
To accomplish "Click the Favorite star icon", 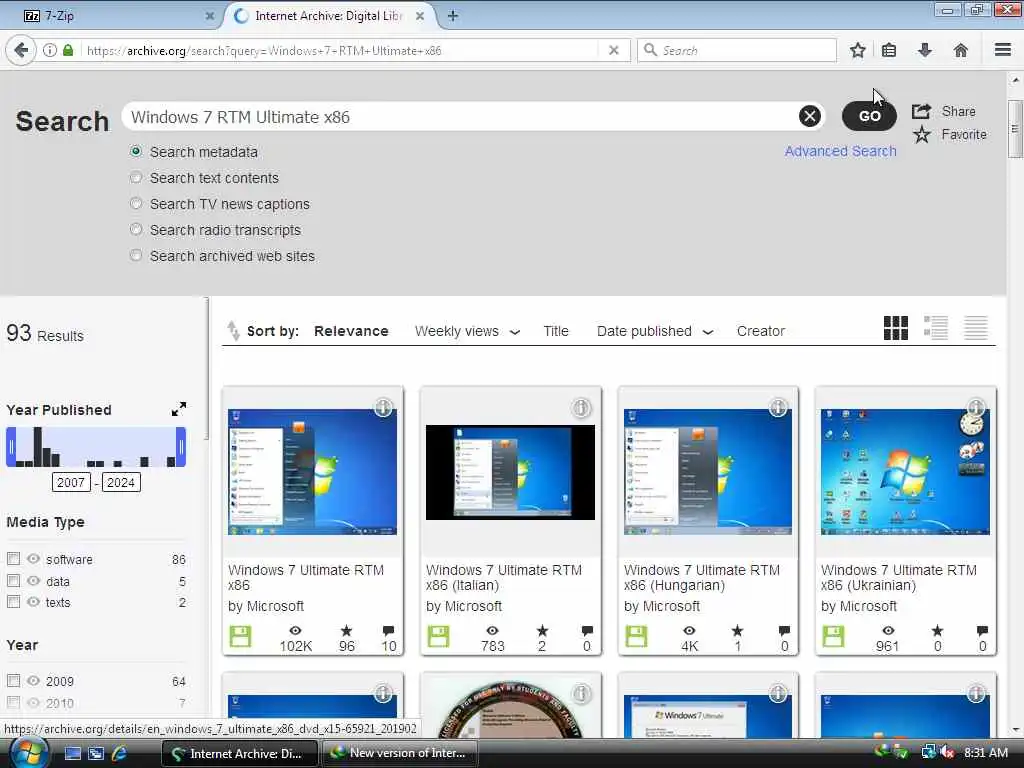I will click(921, 135).
